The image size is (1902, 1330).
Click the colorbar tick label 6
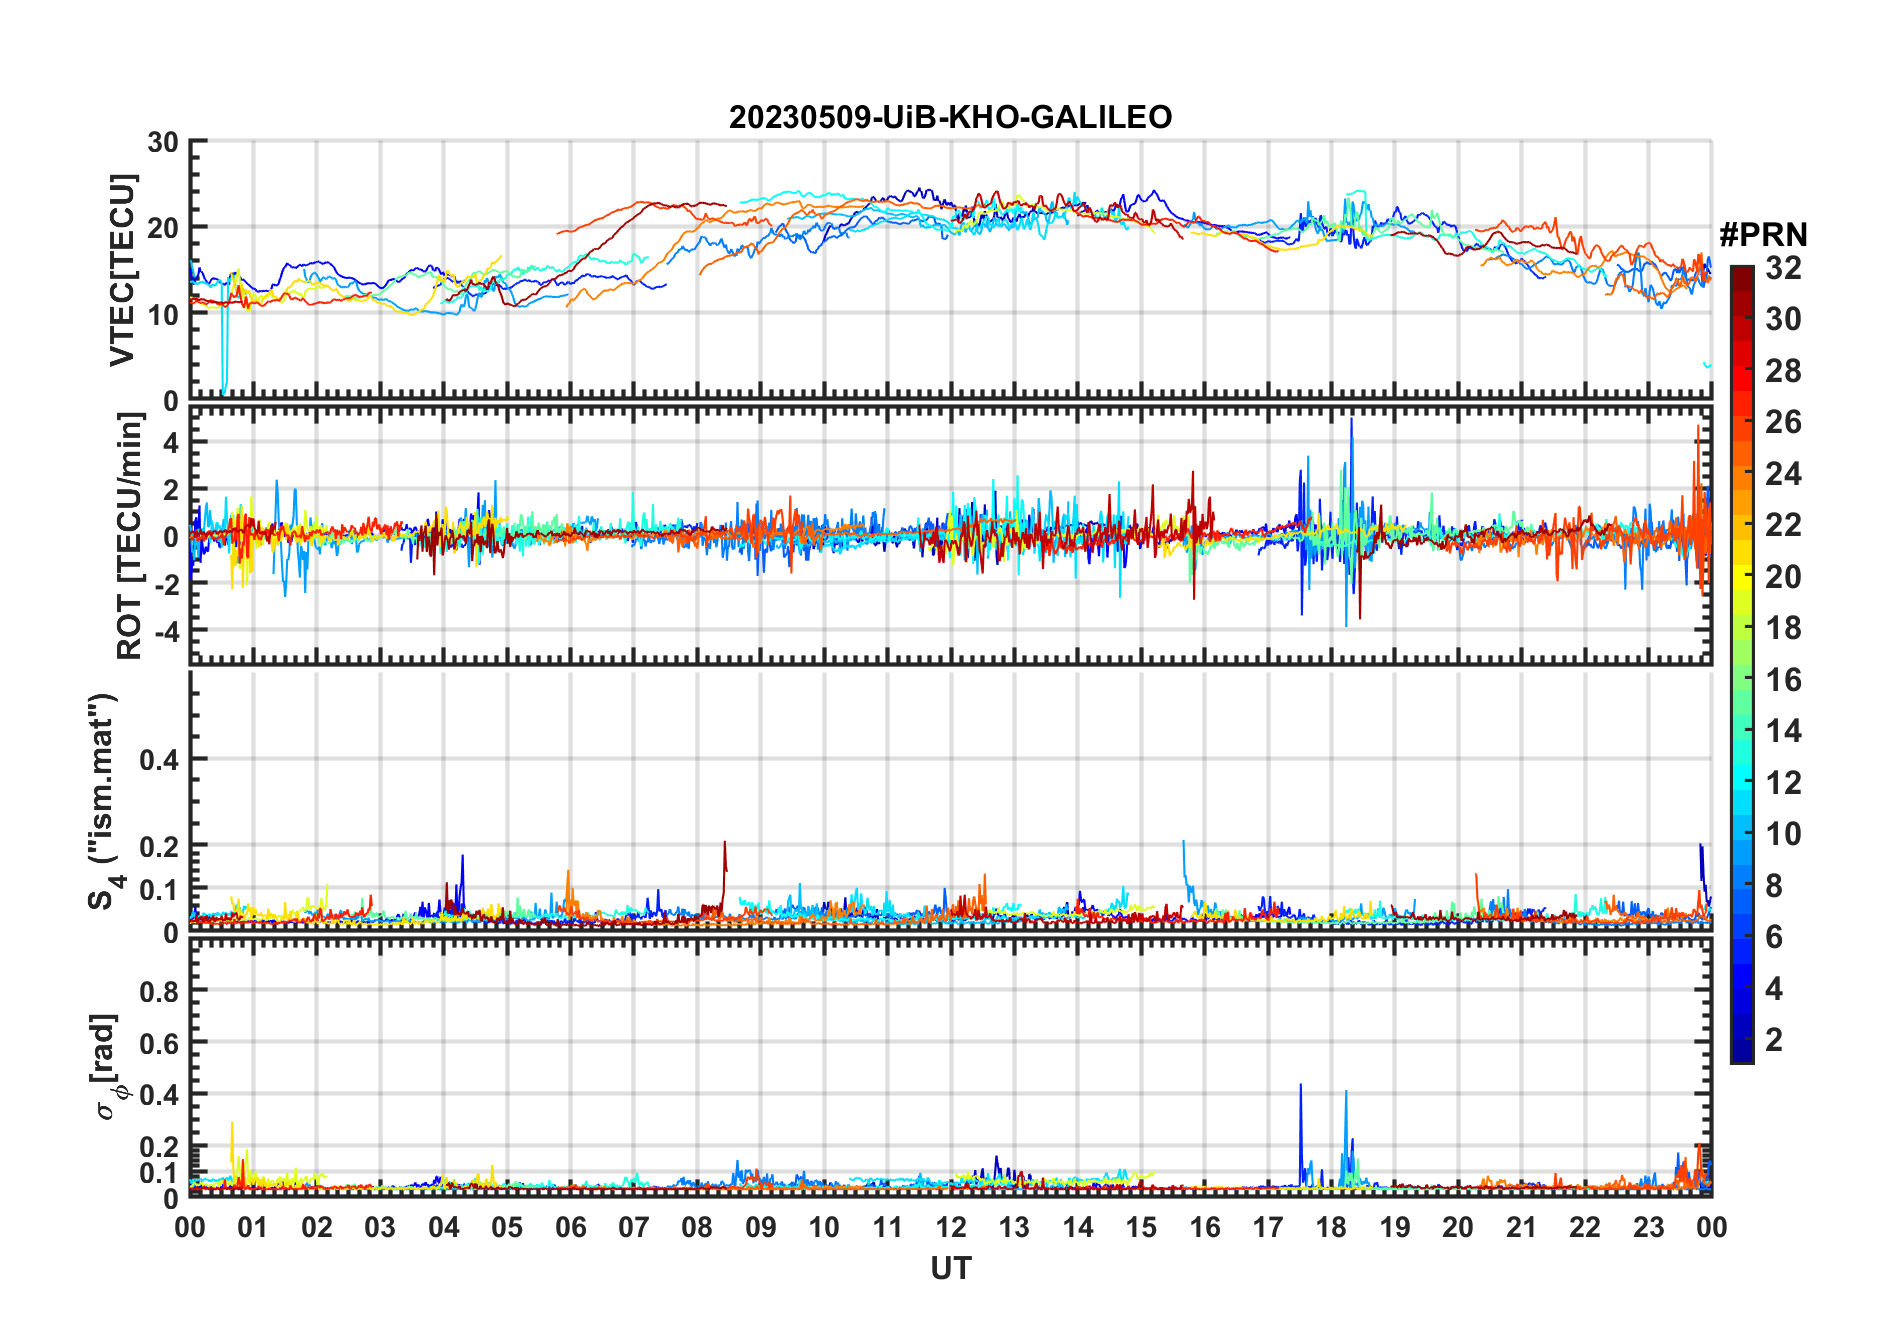pyautogui.click(x=1774, y=937)
